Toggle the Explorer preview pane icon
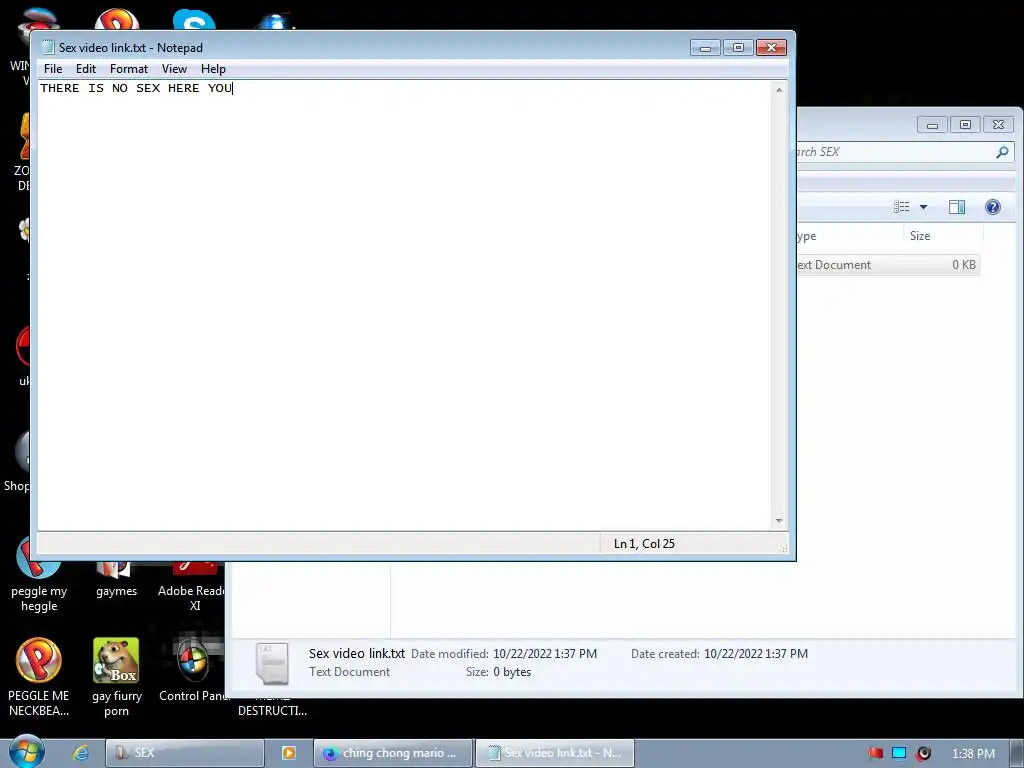1024x768 pixels. pyautogui.click(x=957, y=207)
